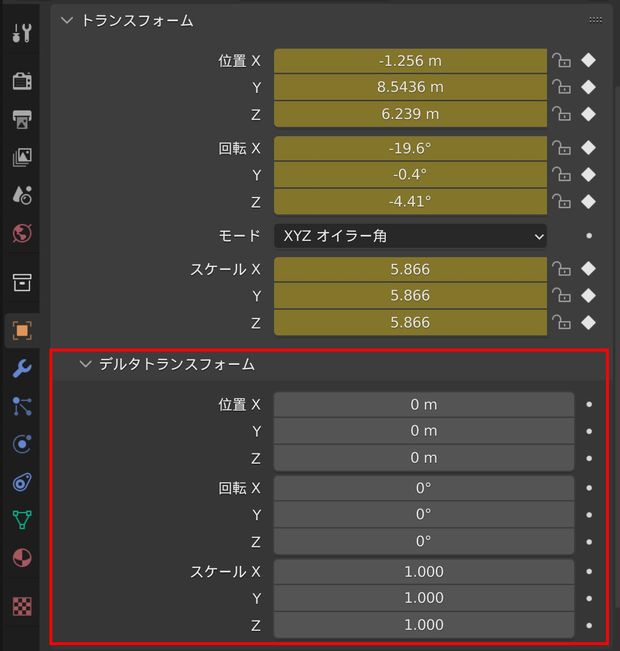Click the animate dot for delta 回転 X
This screenshot has width=620, height=651.
[589, 488]
